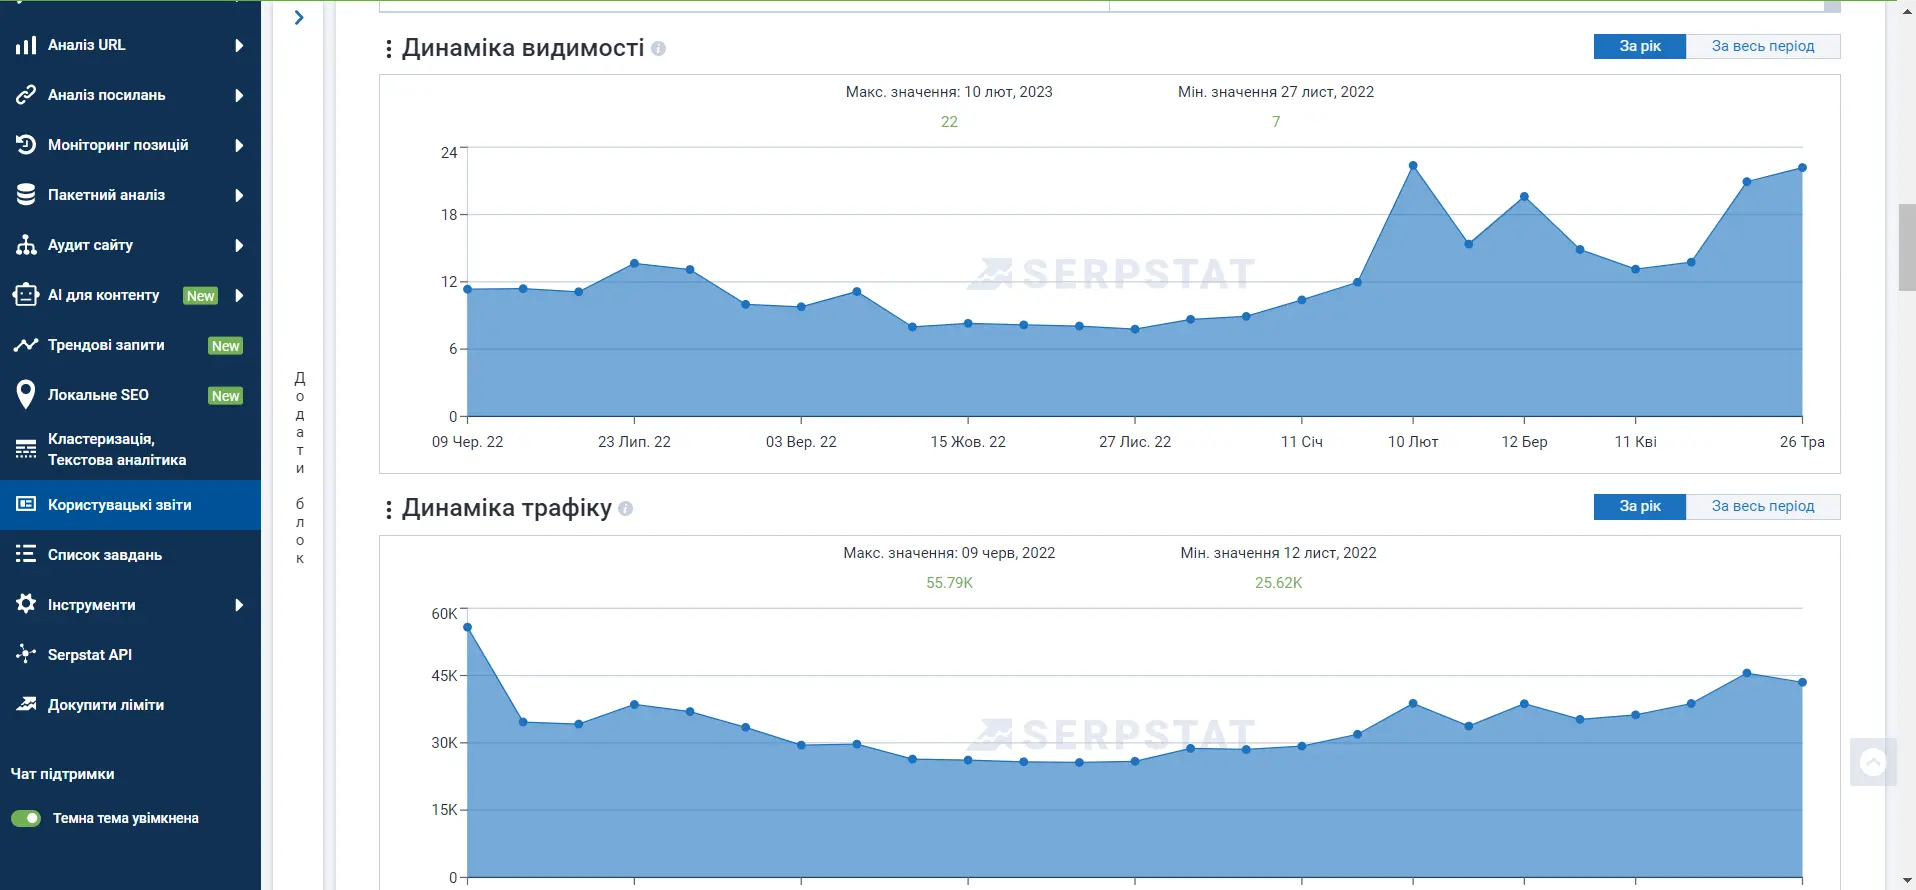Toggle the Темна тема dark theme switch
Viewport: 1916px width, 890px height.
(26, 818)
